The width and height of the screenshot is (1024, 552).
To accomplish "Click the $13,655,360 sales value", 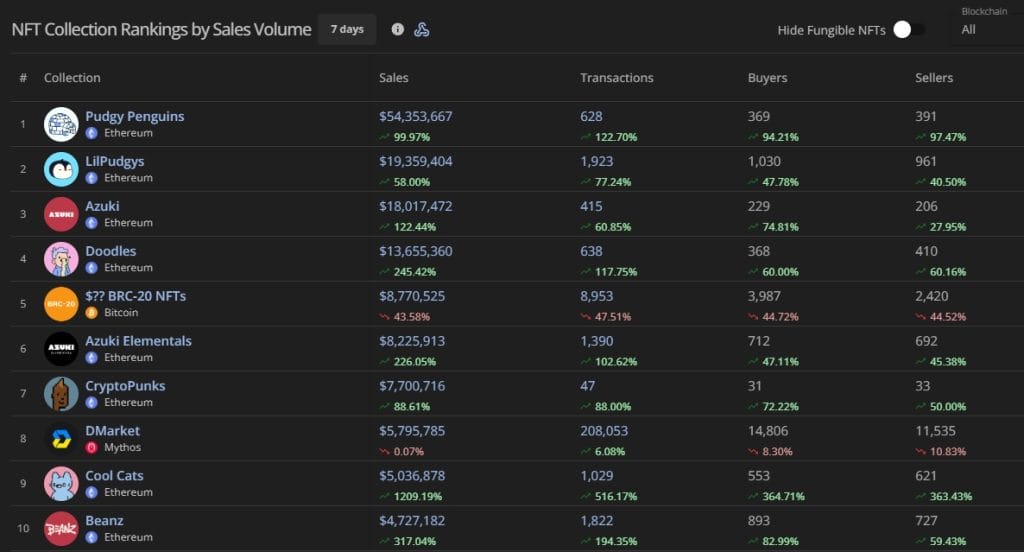I will click(415, 252).
